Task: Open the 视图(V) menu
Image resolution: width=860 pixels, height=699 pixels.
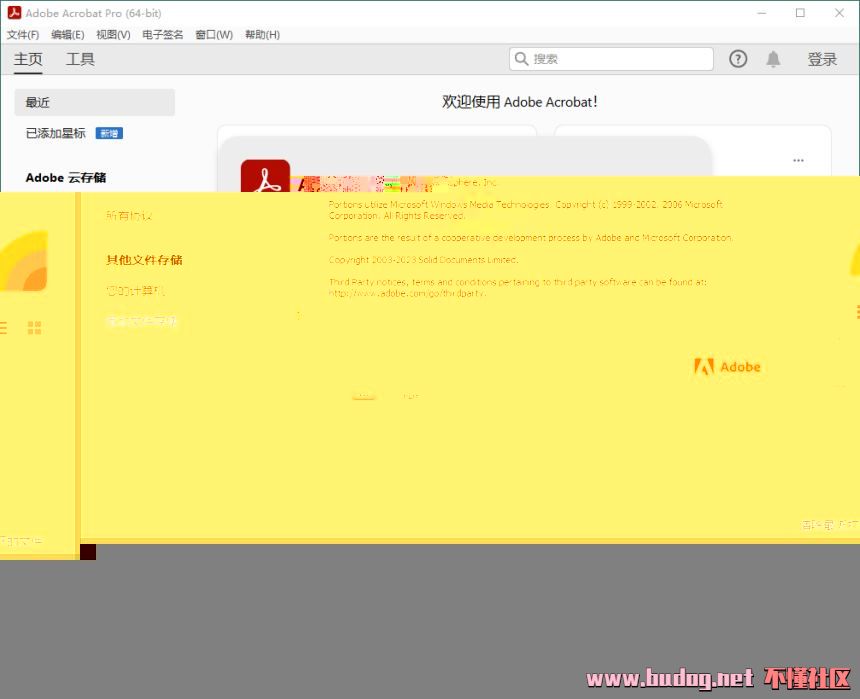Action: [113, 34]
